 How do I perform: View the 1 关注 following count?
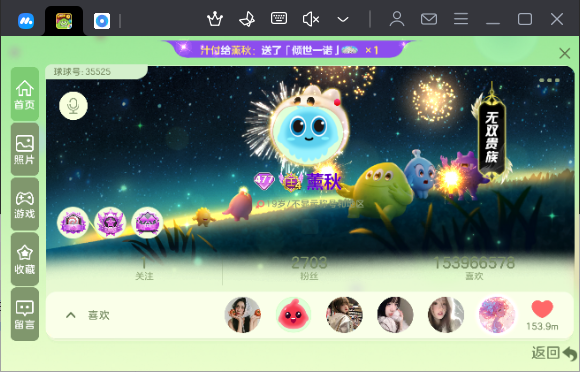(144, 269)
